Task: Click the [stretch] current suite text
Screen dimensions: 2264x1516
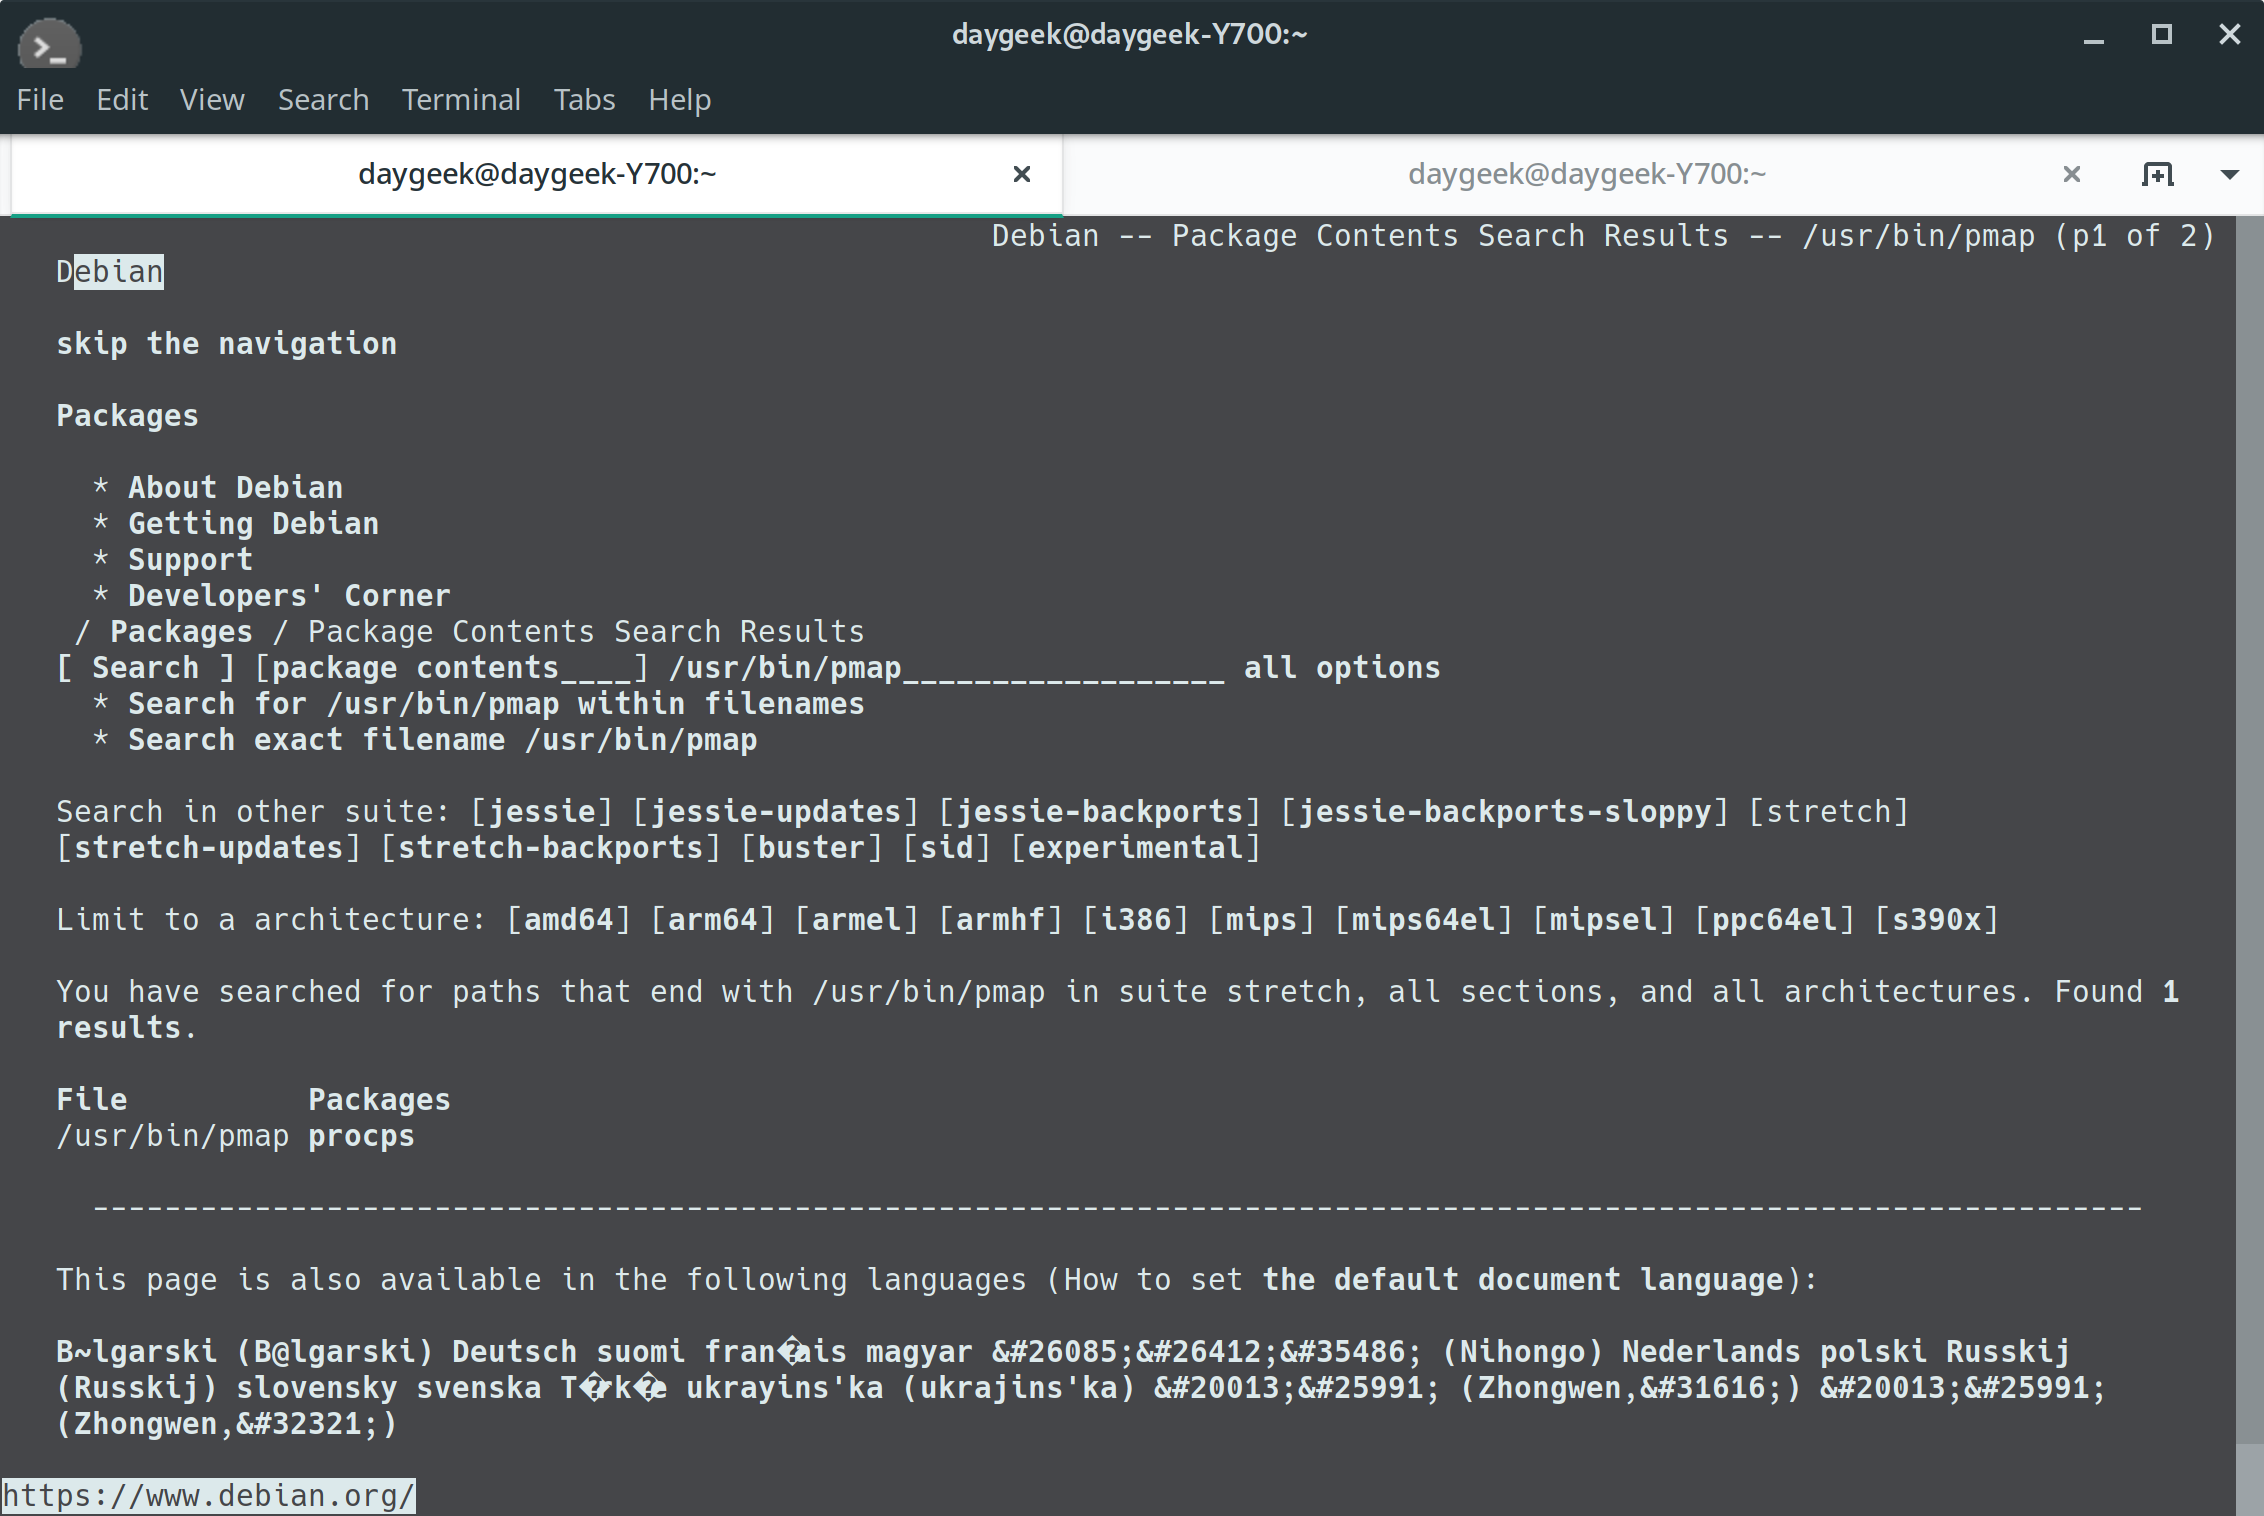Action: 1828,812
